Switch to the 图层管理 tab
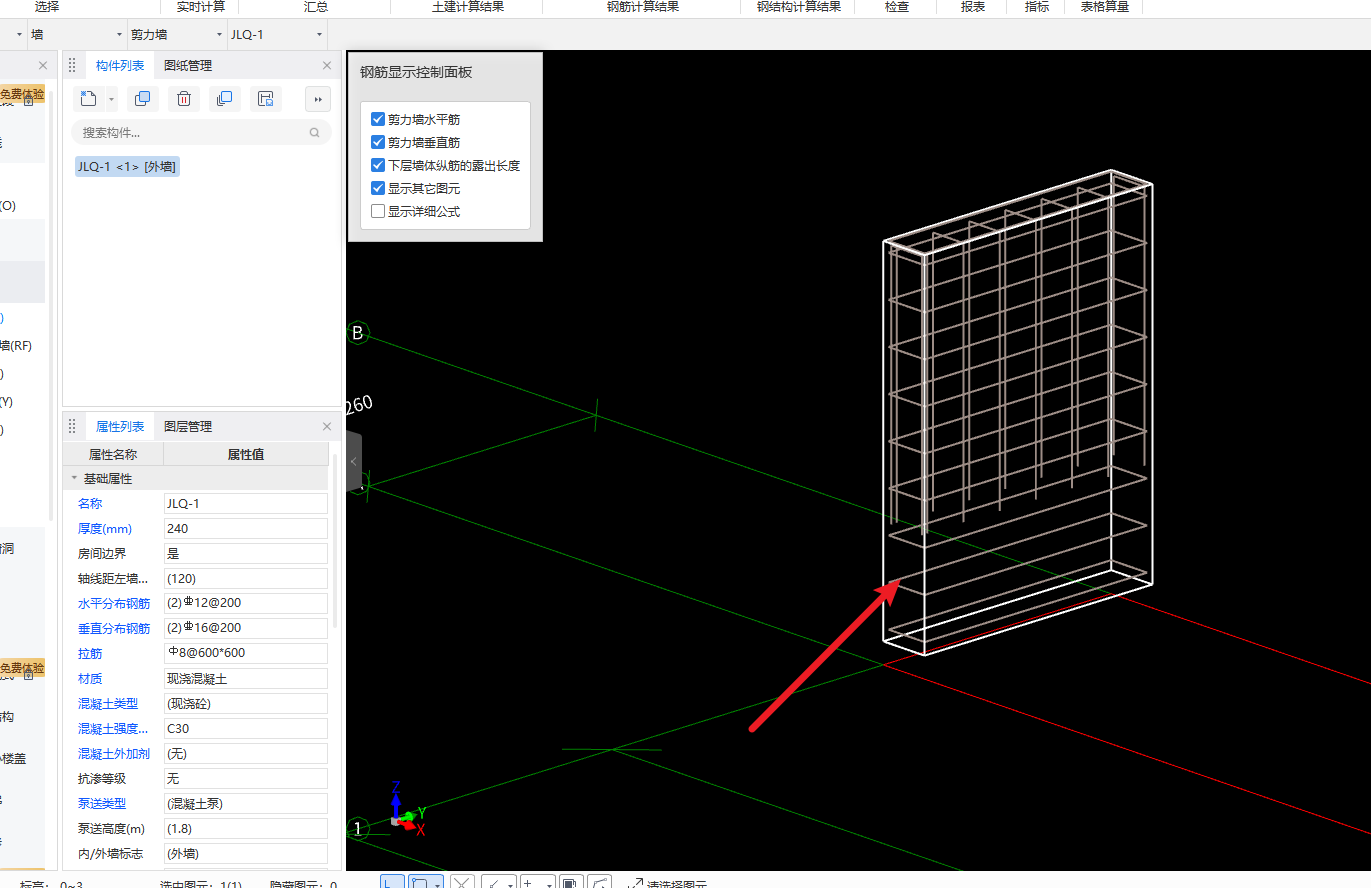This screenshot has width=1371, height=888. click(x=188, y=427)
